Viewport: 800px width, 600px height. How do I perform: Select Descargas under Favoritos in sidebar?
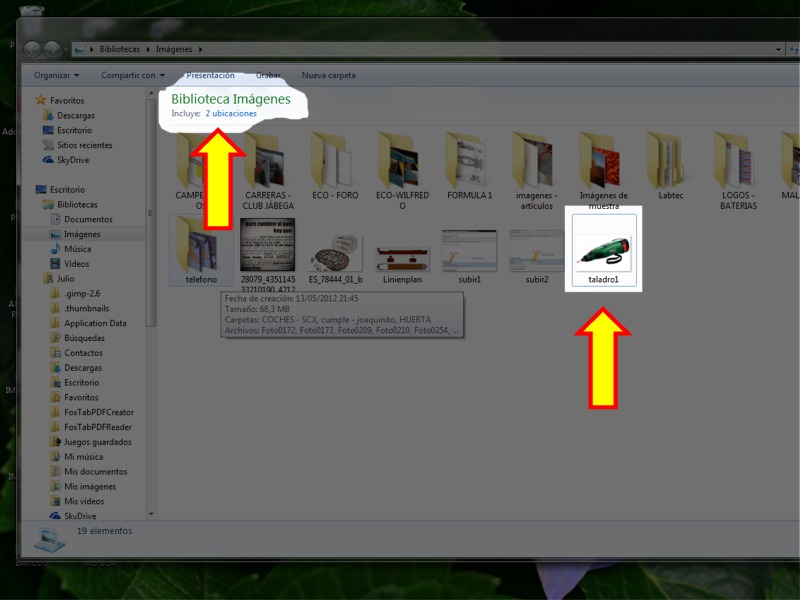pos(75,116)
